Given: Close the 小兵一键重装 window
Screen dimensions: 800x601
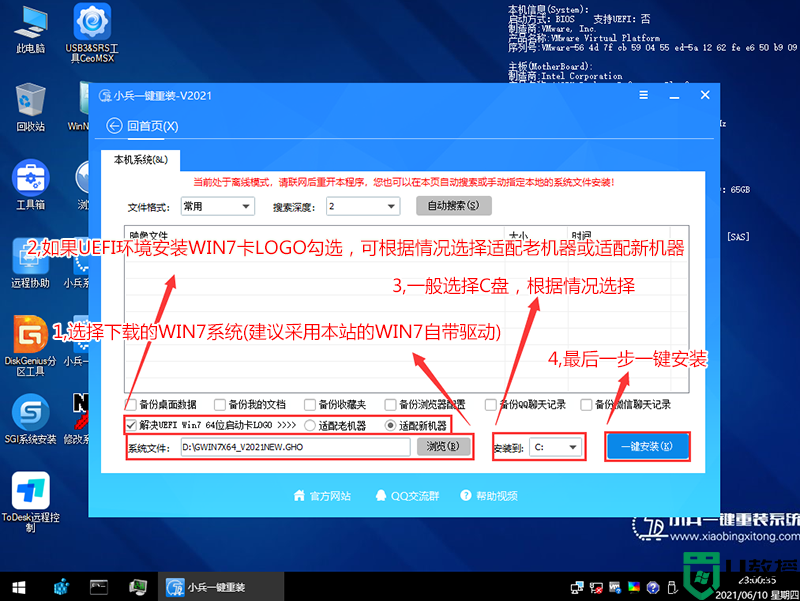Looking at the screenshot, I should coord(705,95).
